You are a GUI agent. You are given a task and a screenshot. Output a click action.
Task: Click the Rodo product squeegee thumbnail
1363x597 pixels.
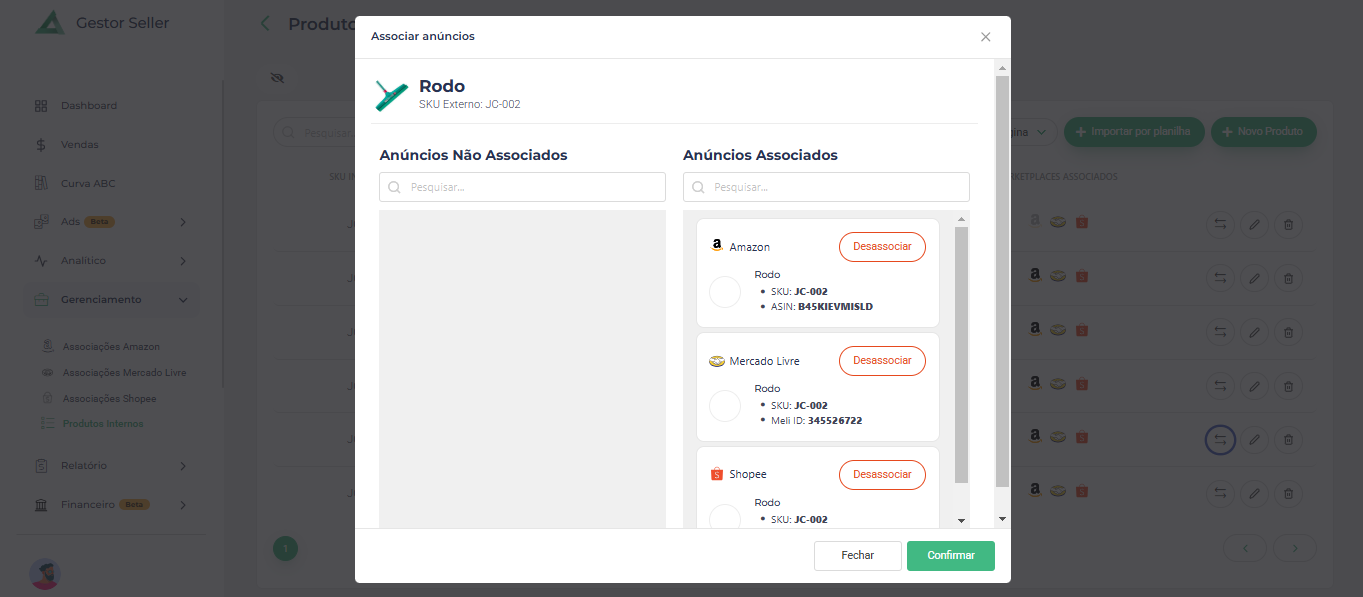click(x=391, y=95)
